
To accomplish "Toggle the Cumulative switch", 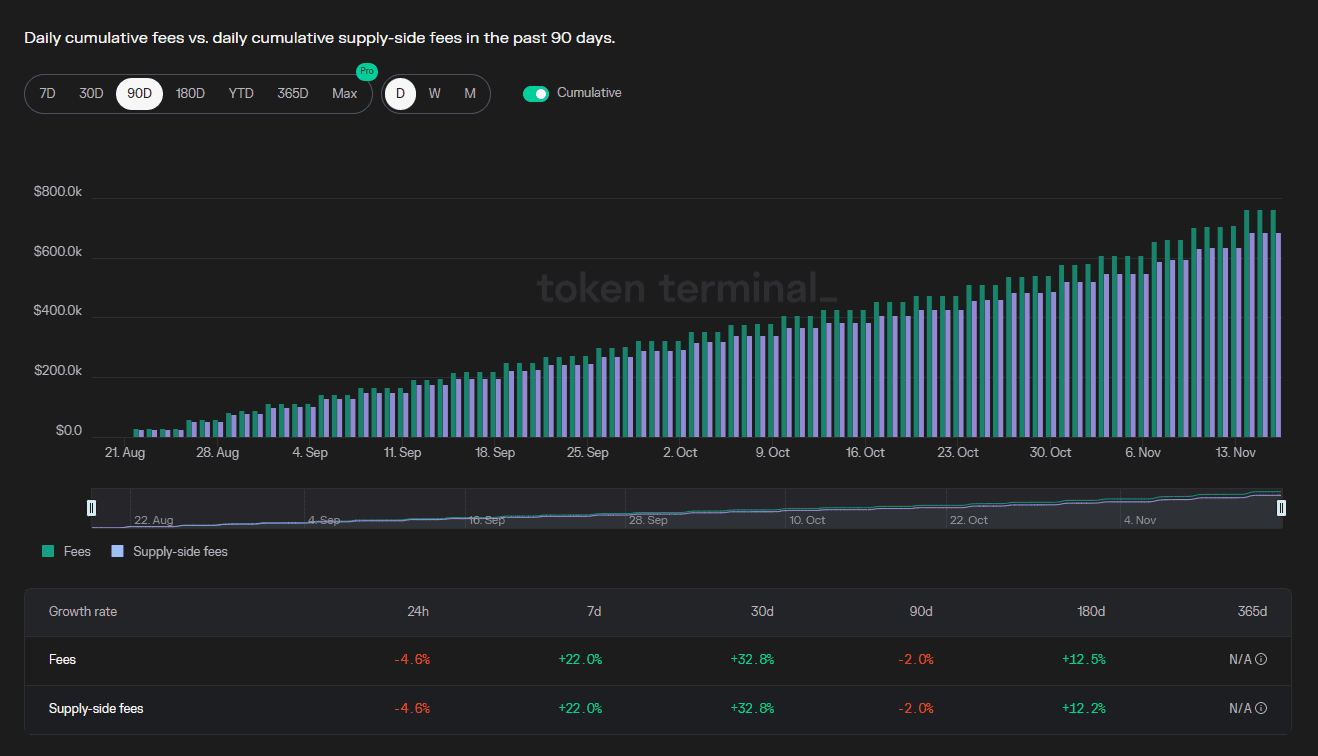I will (536, 94).
